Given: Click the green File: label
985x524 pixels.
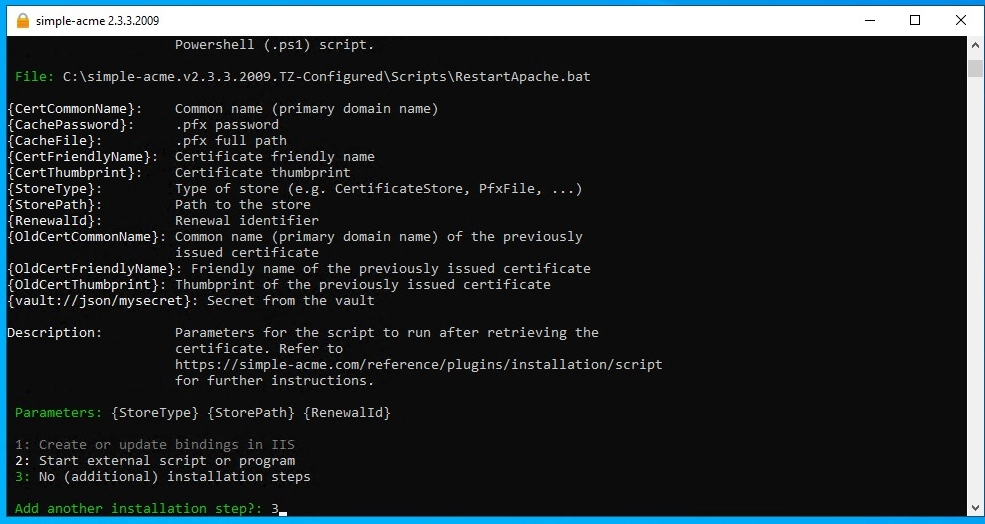Looking at the screenshot, I should coord(35,77).
